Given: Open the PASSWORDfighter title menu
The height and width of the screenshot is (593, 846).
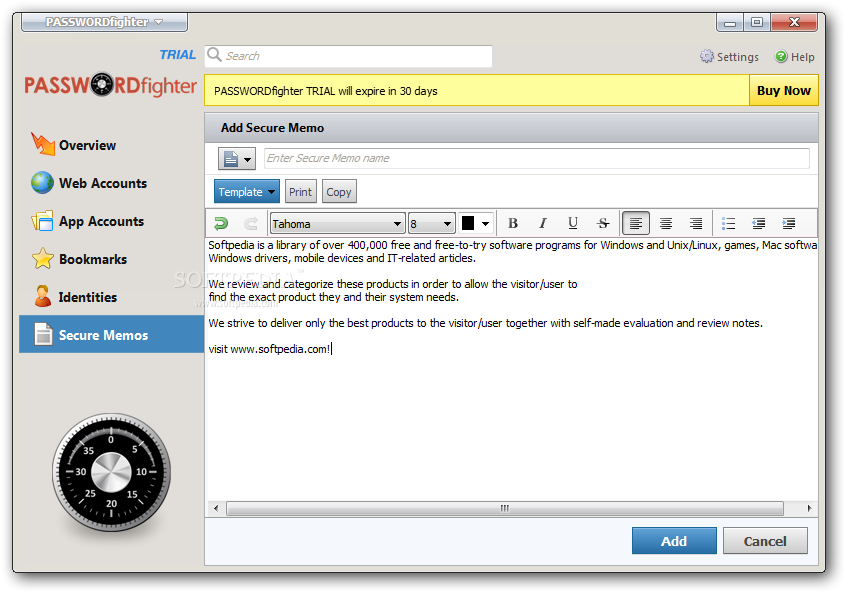Looking at the screenshot, I should (x=104, y=22).
